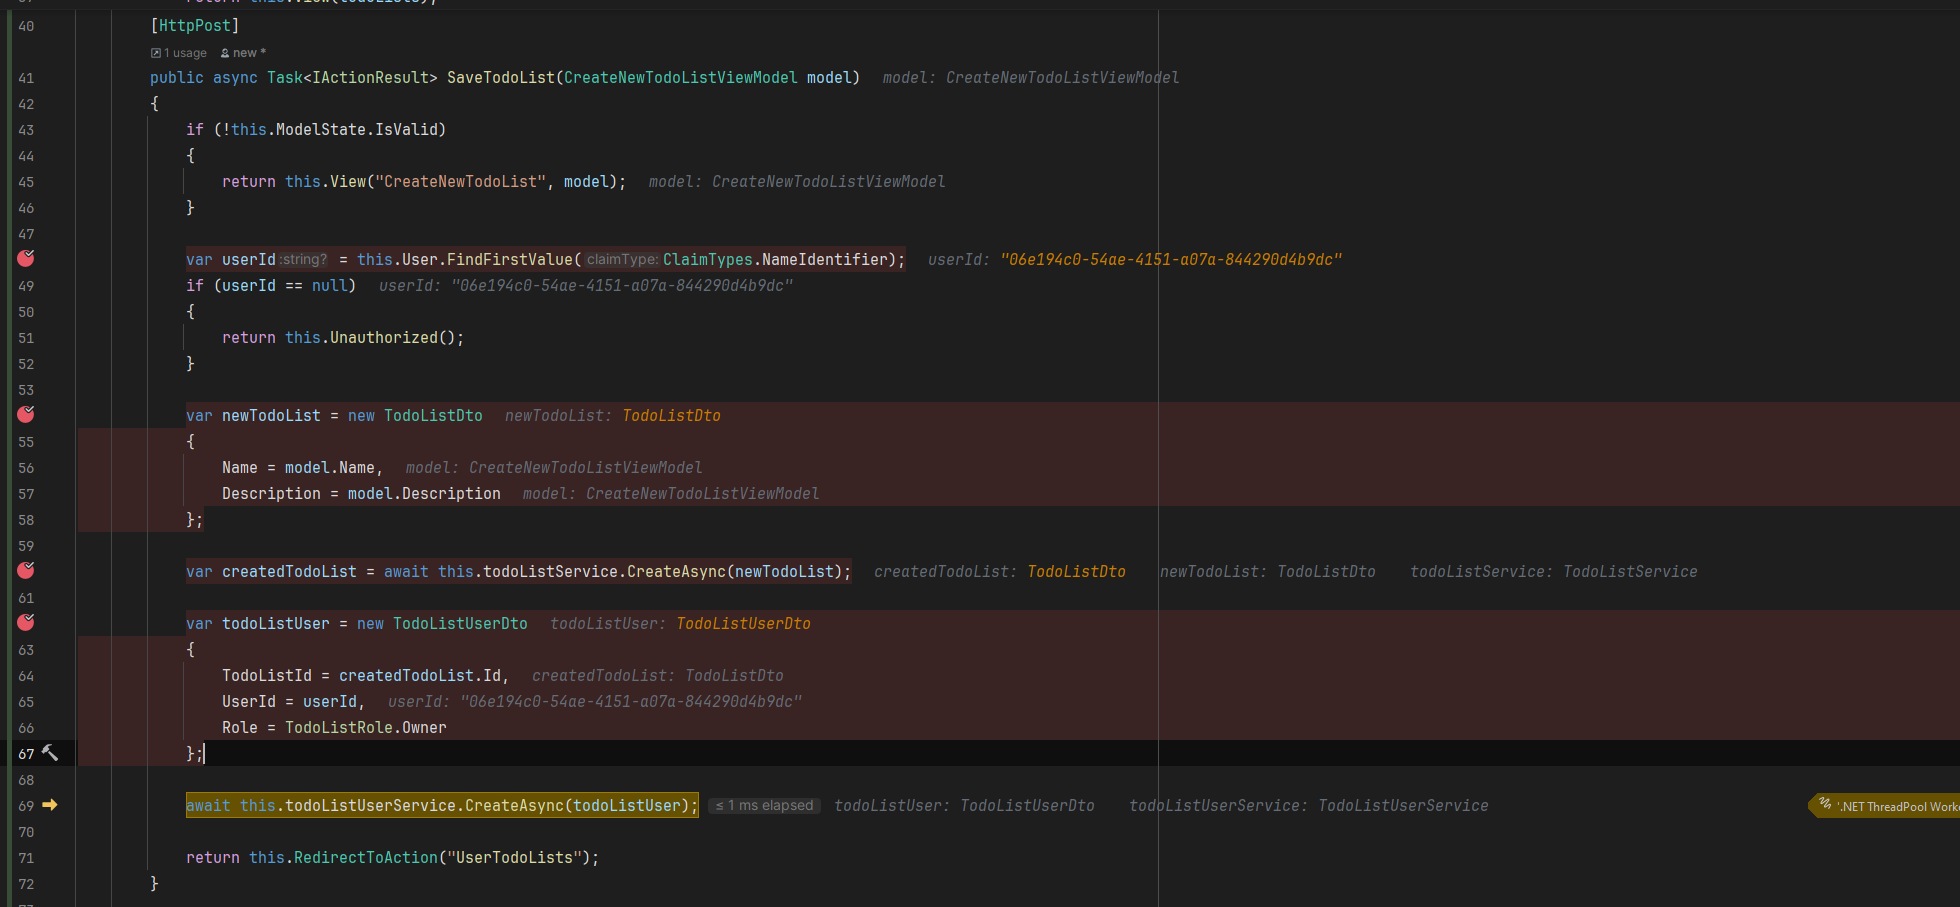Click the 'claimType:' parameter hint
Screen dimensions: 1960x907
tap(621, 260)
